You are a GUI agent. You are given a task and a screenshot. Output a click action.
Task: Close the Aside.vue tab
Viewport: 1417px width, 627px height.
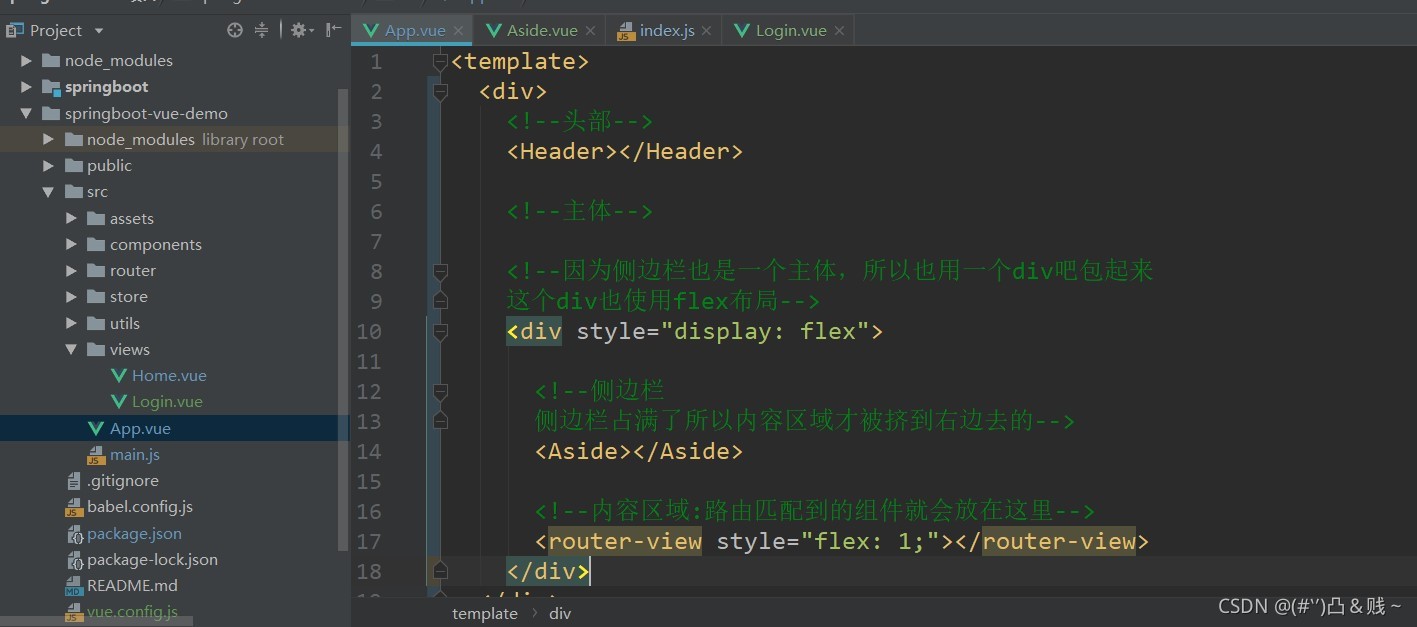pyautogui.click(x=590, y=31)
